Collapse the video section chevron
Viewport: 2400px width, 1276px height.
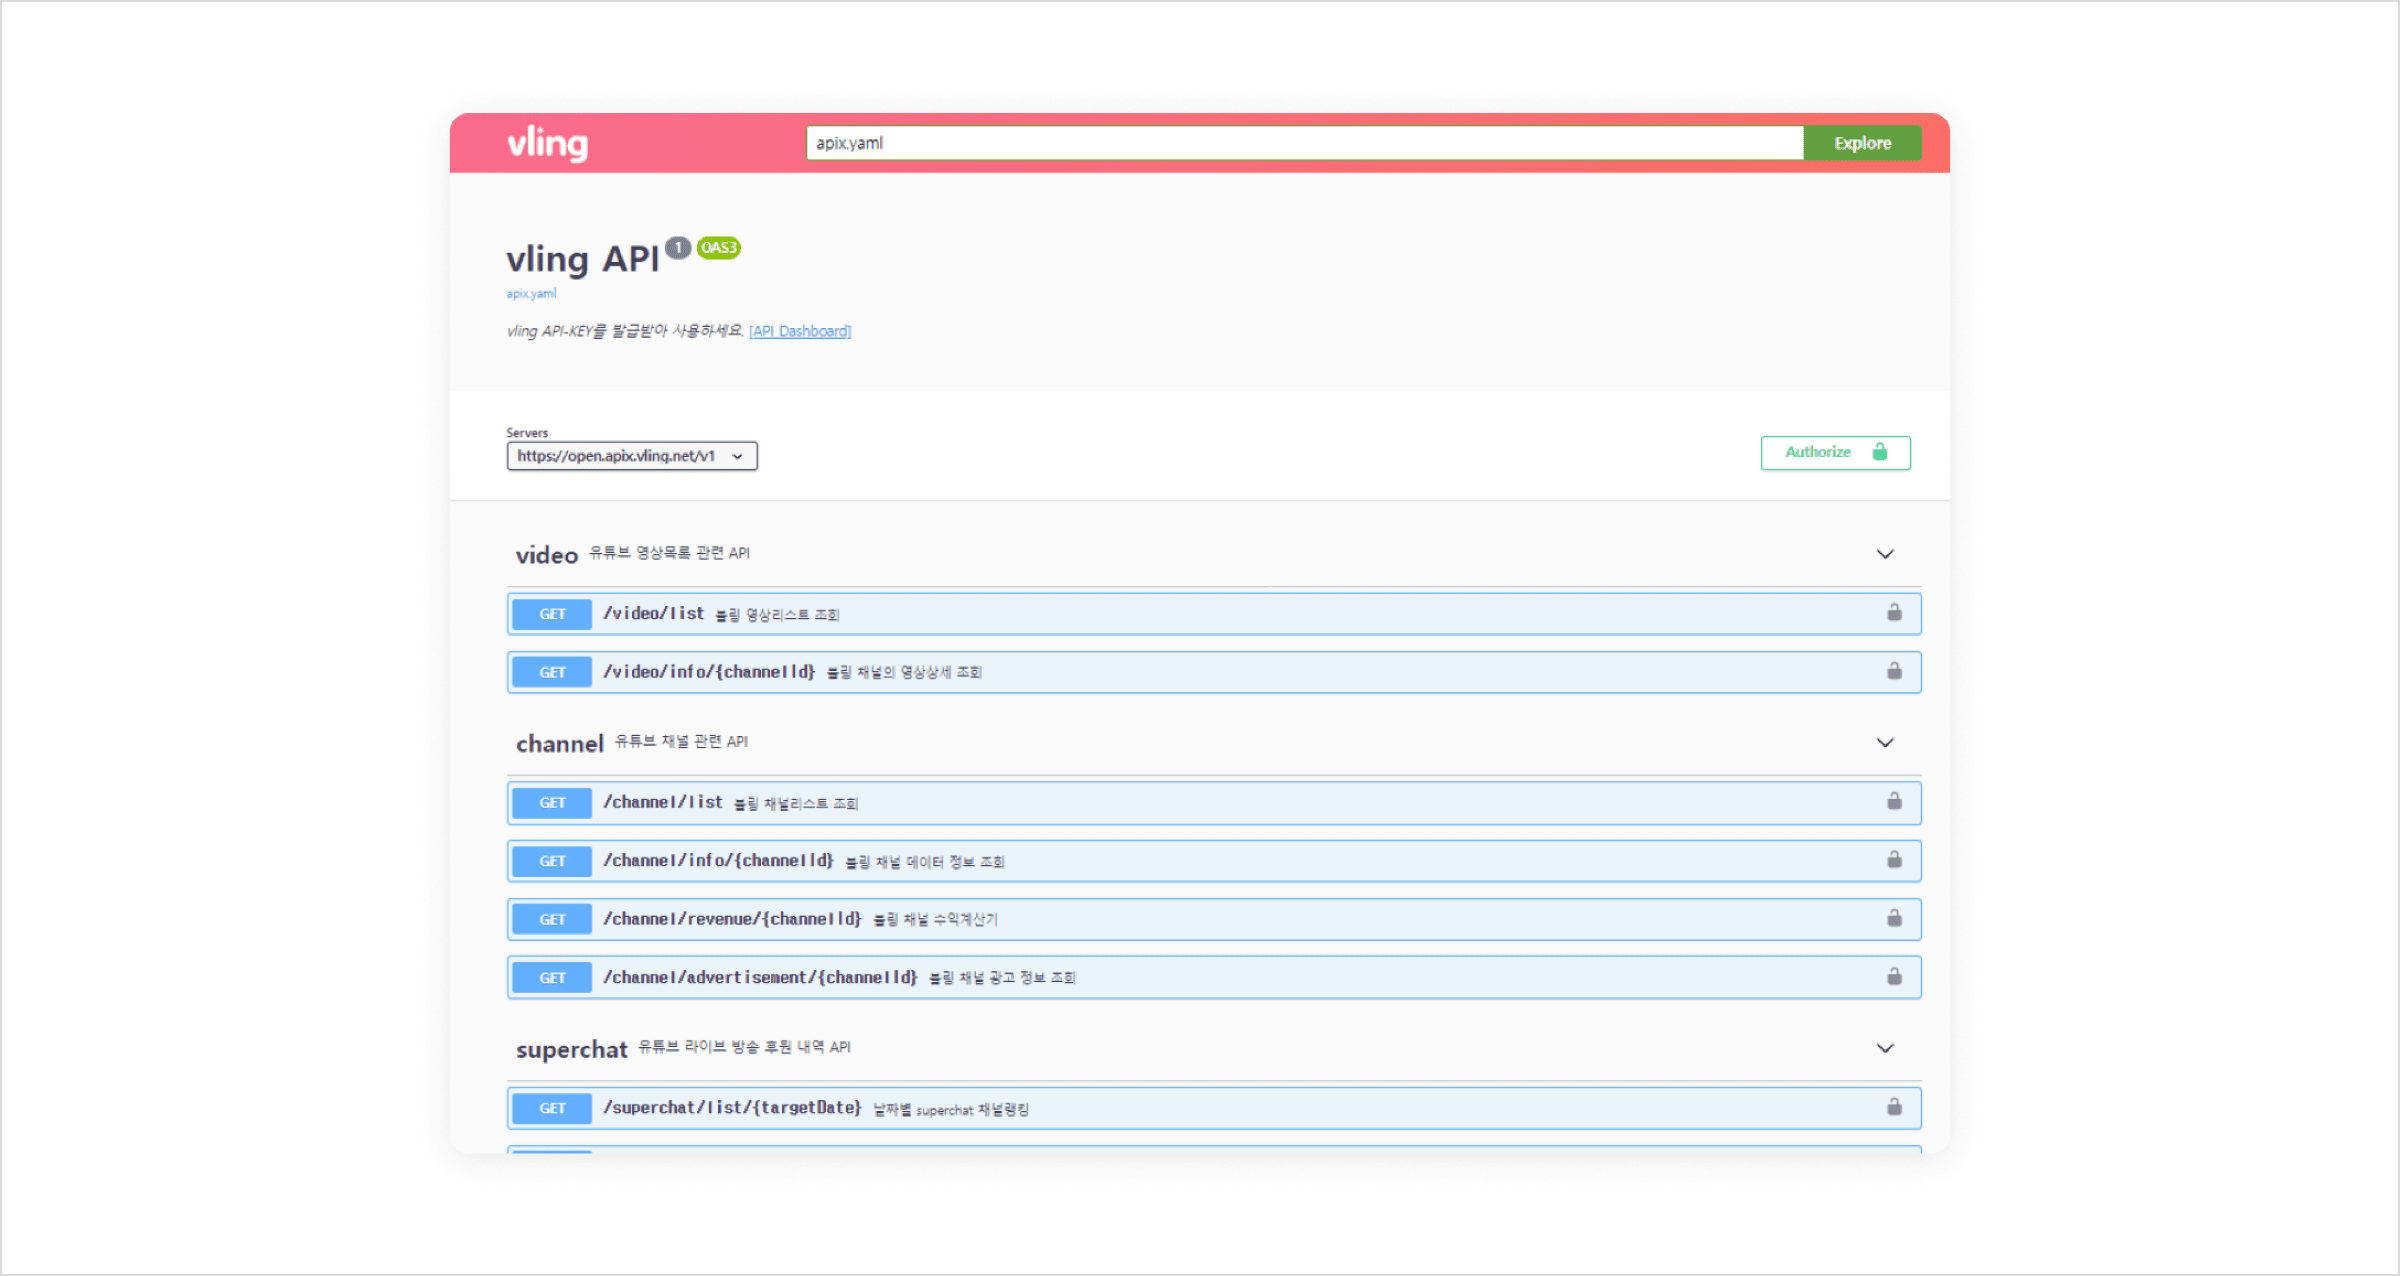tap(1885, 554)
